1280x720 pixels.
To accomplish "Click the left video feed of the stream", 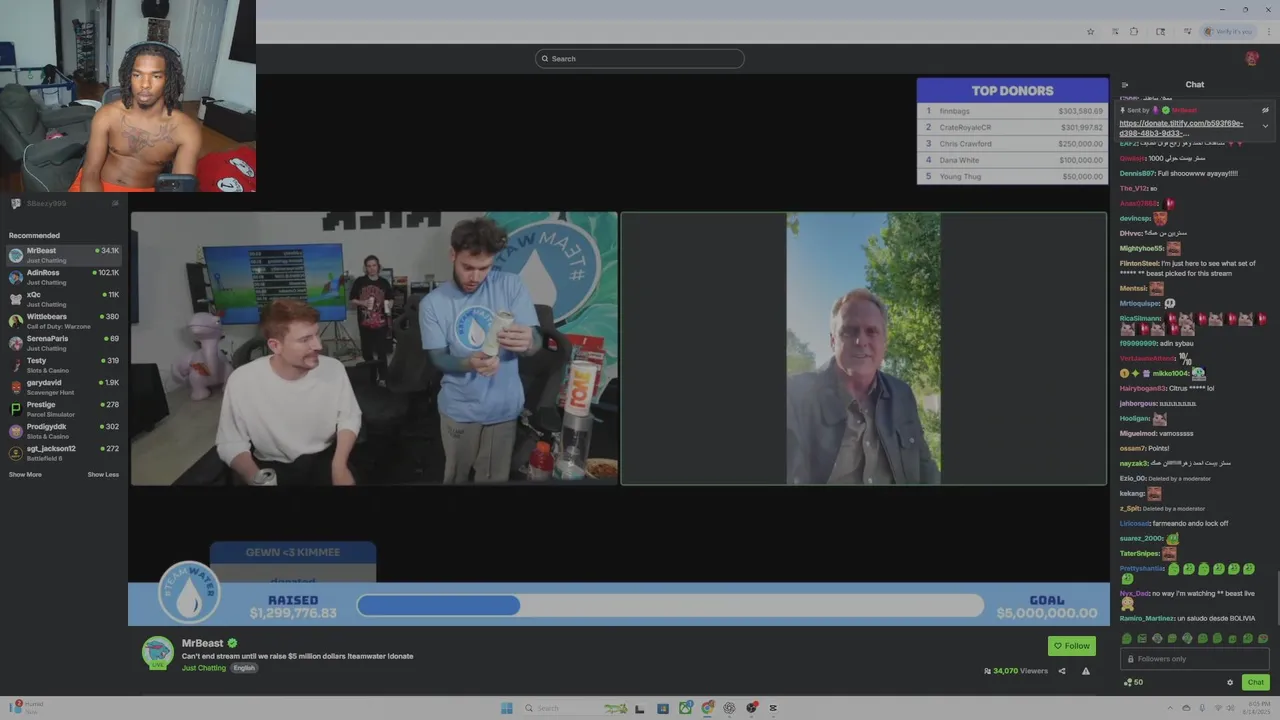I will tap(374, 348).
